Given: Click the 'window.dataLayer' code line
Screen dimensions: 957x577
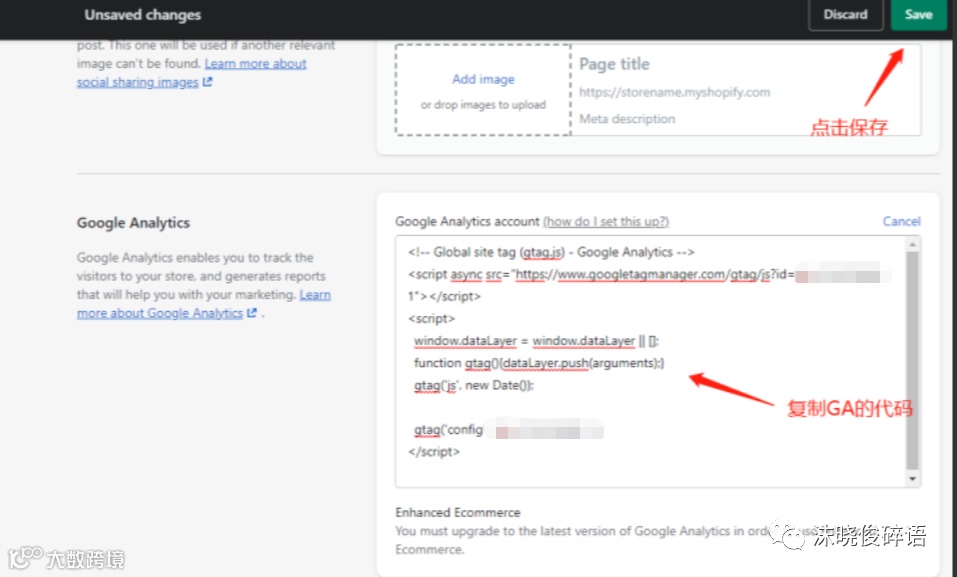Looking at the screenshot, I should coord(536,341).
